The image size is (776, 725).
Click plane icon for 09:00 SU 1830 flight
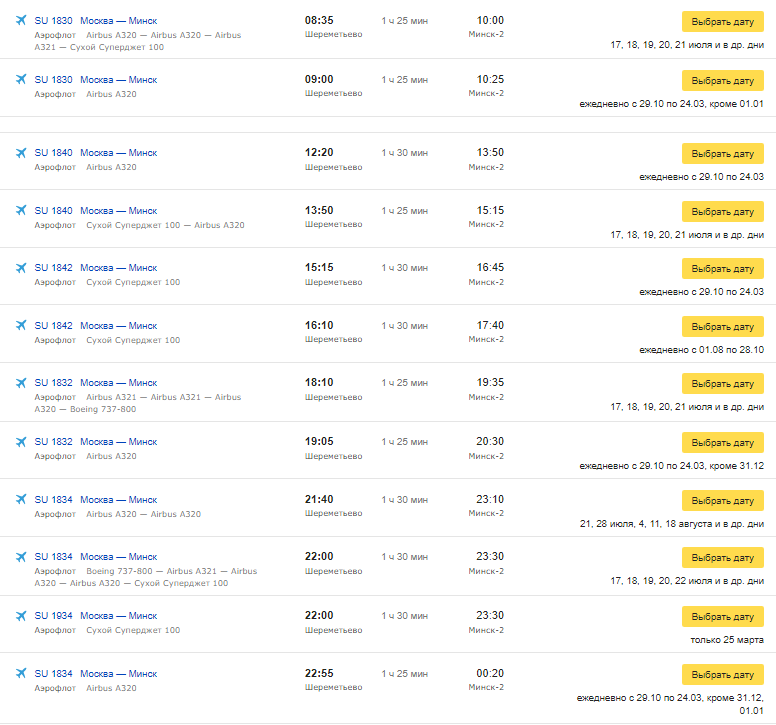[21, 80]
